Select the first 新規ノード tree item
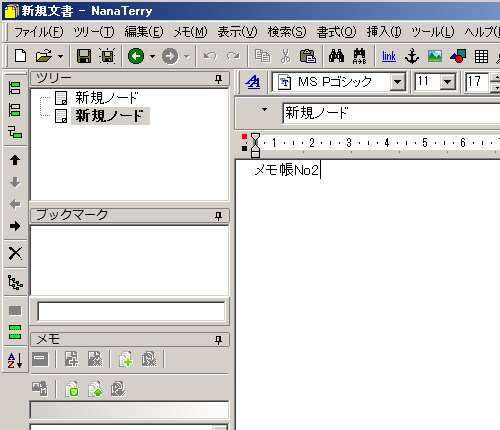This screenshot has width=500, height=430. (107, 98)
